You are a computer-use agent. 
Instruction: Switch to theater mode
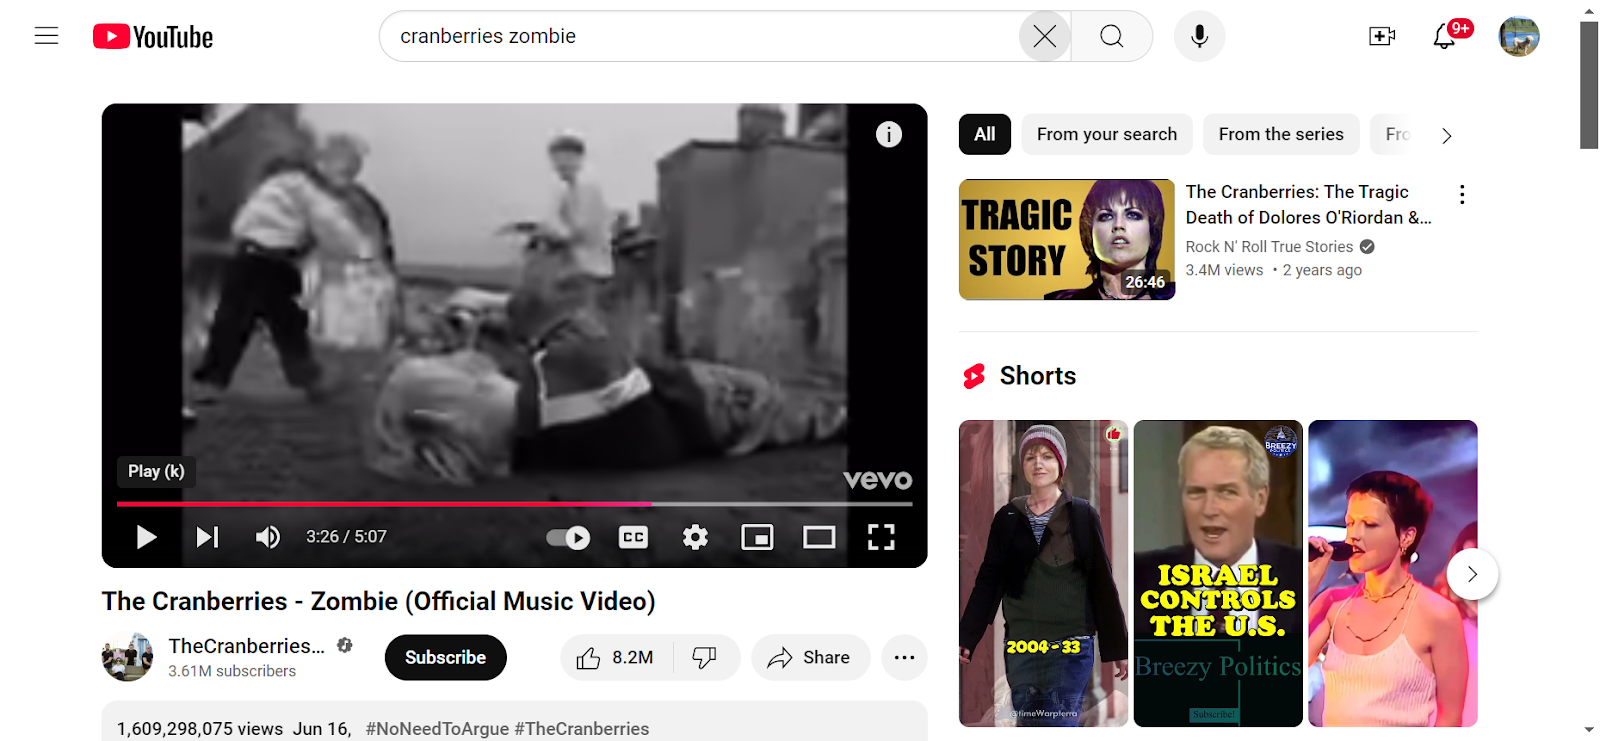[x=819, y=537]
